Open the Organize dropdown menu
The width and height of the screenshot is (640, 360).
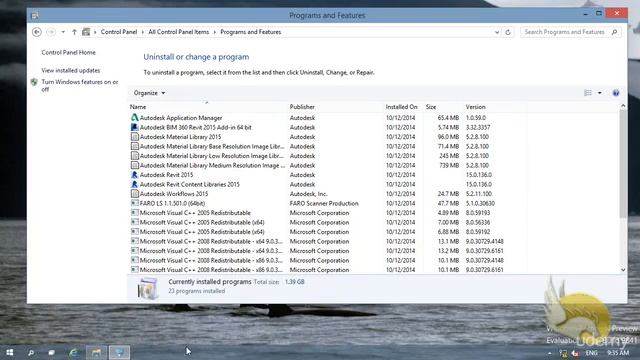[x=149, y=93]
